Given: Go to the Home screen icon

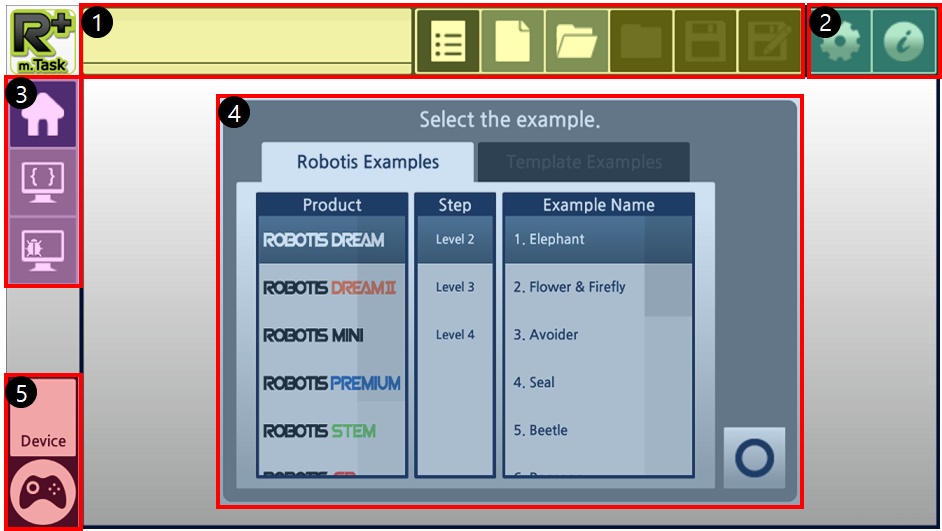Looking at the screenshot, I should (43, 114).
